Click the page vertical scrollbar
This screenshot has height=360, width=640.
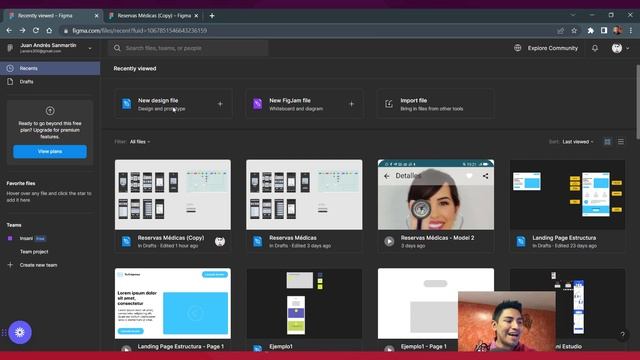tap(638, 102)
